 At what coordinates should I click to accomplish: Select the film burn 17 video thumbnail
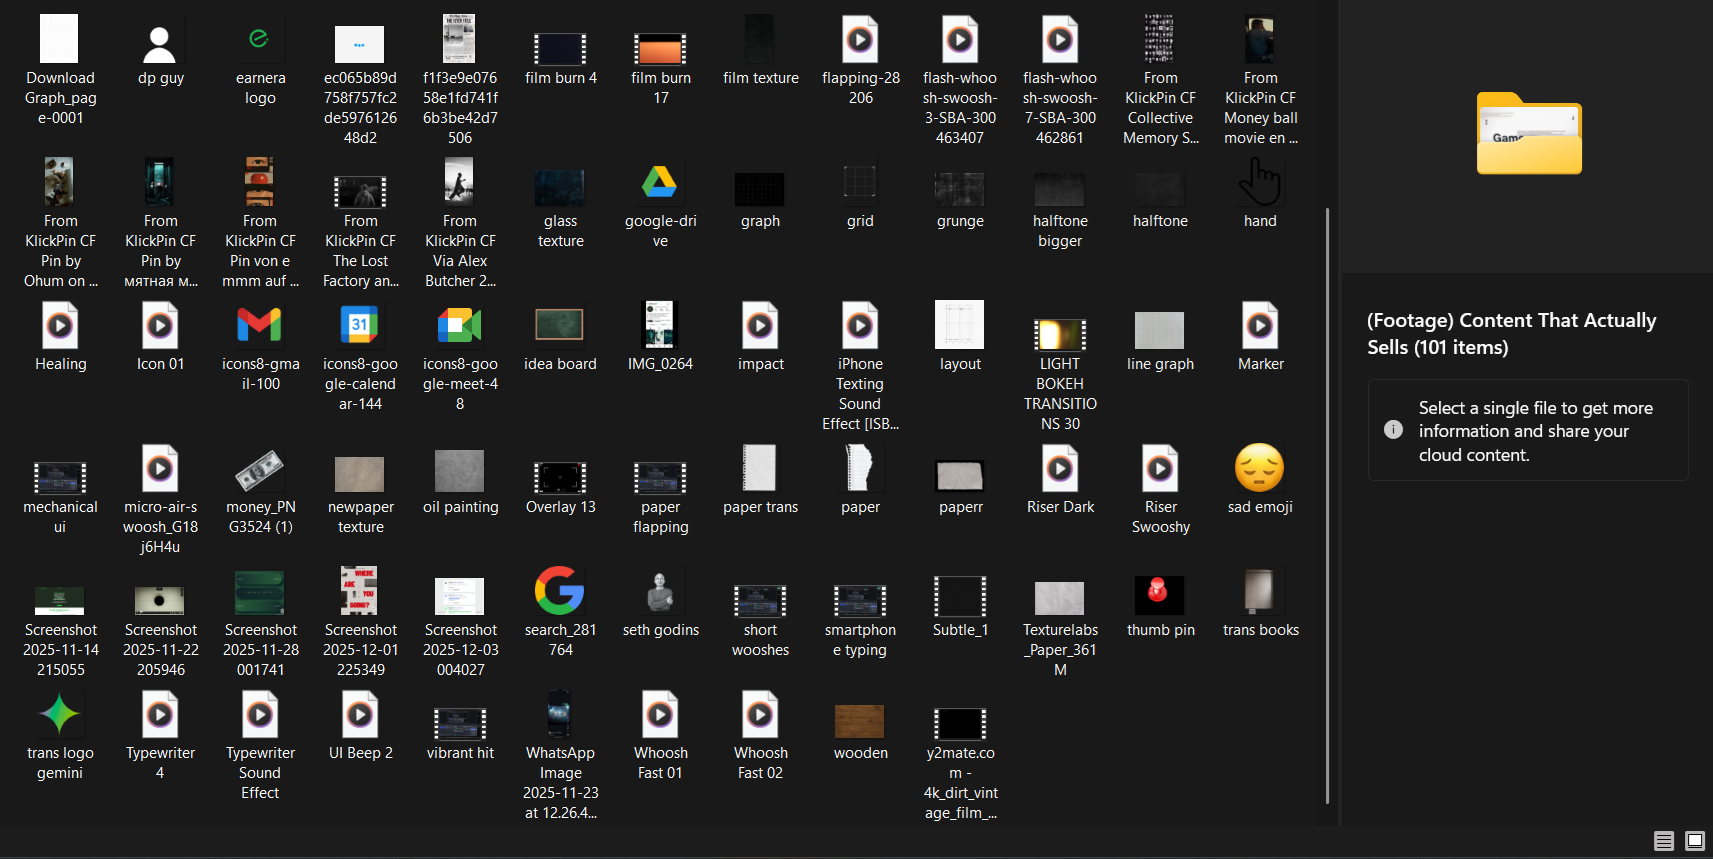pos(660,47)
